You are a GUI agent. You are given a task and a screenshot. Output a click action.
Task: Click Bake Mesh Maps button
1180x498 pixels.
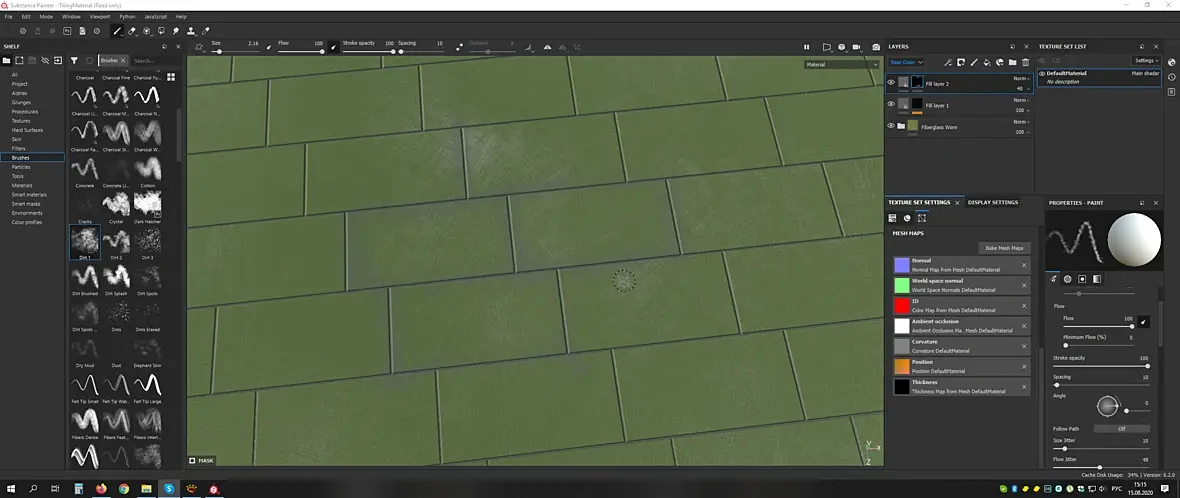pos(1004,248)
